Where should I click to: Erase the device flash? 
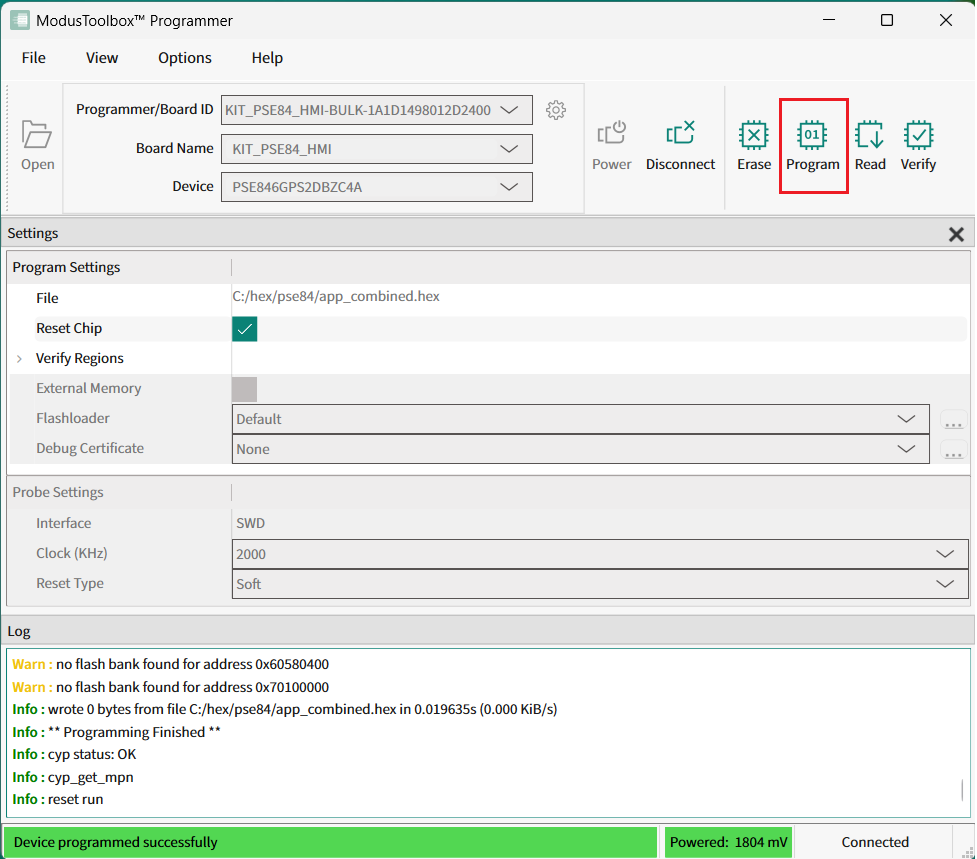click(754, 146)
